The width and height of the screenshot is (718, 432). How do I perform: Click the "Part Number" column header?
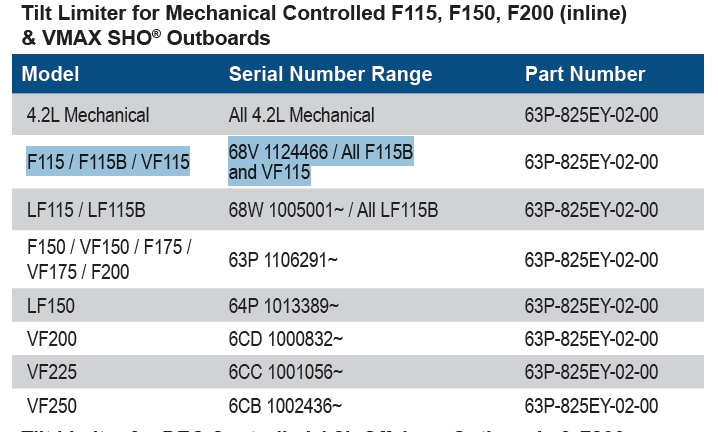click(x=585, y=74)
